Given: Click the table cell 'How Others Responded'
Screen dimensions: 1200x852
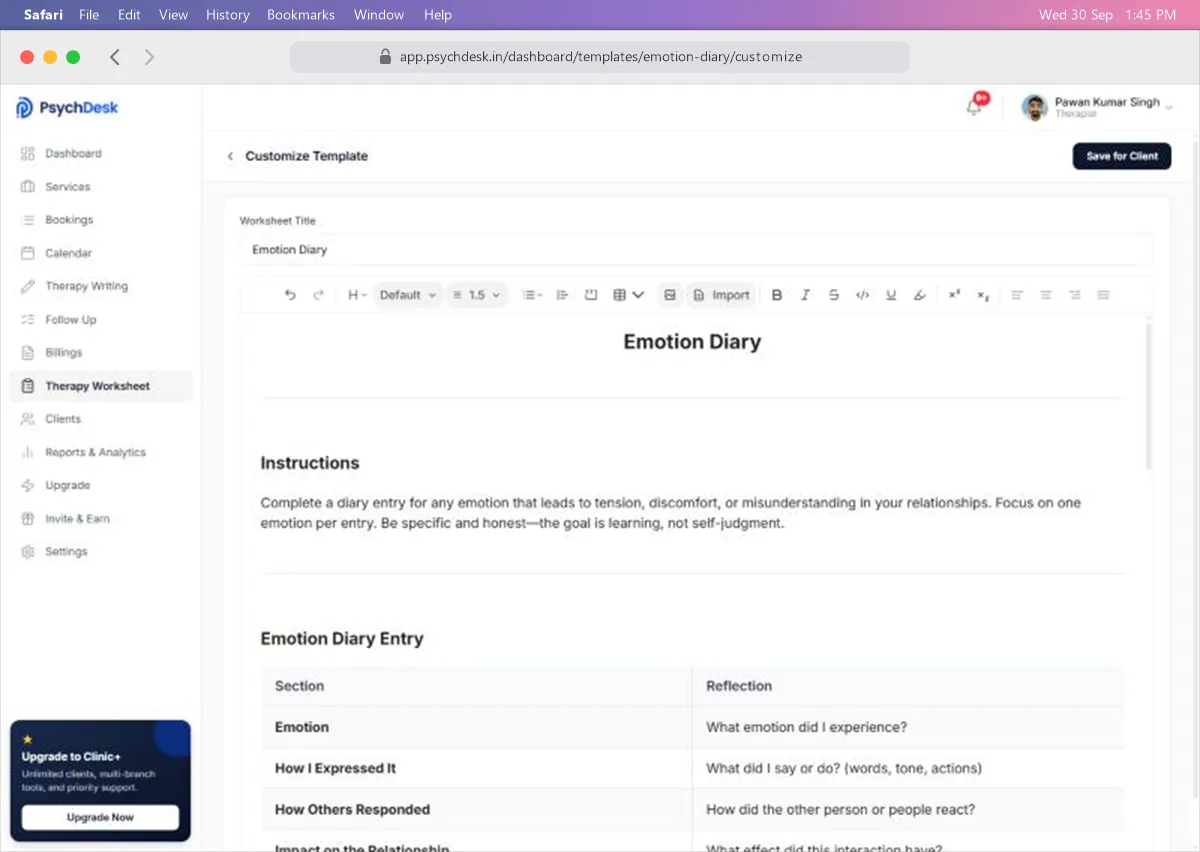Looking at the screenshot, I should tap(477, 809).
